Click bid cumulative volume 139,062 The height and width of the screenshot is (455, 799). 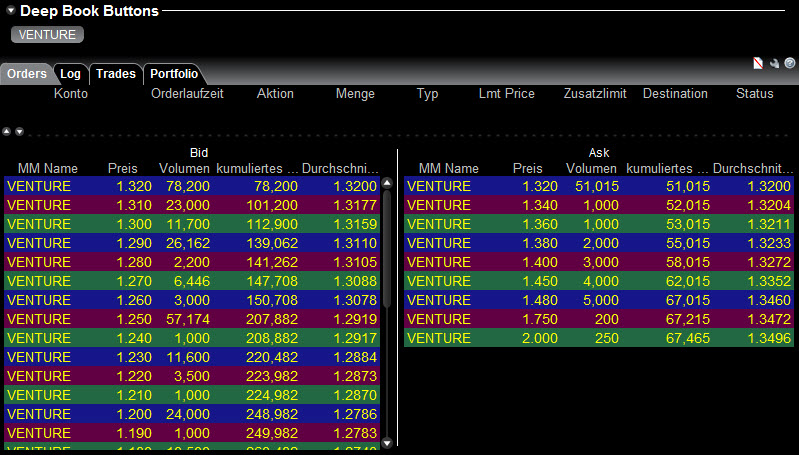(272, 243)
